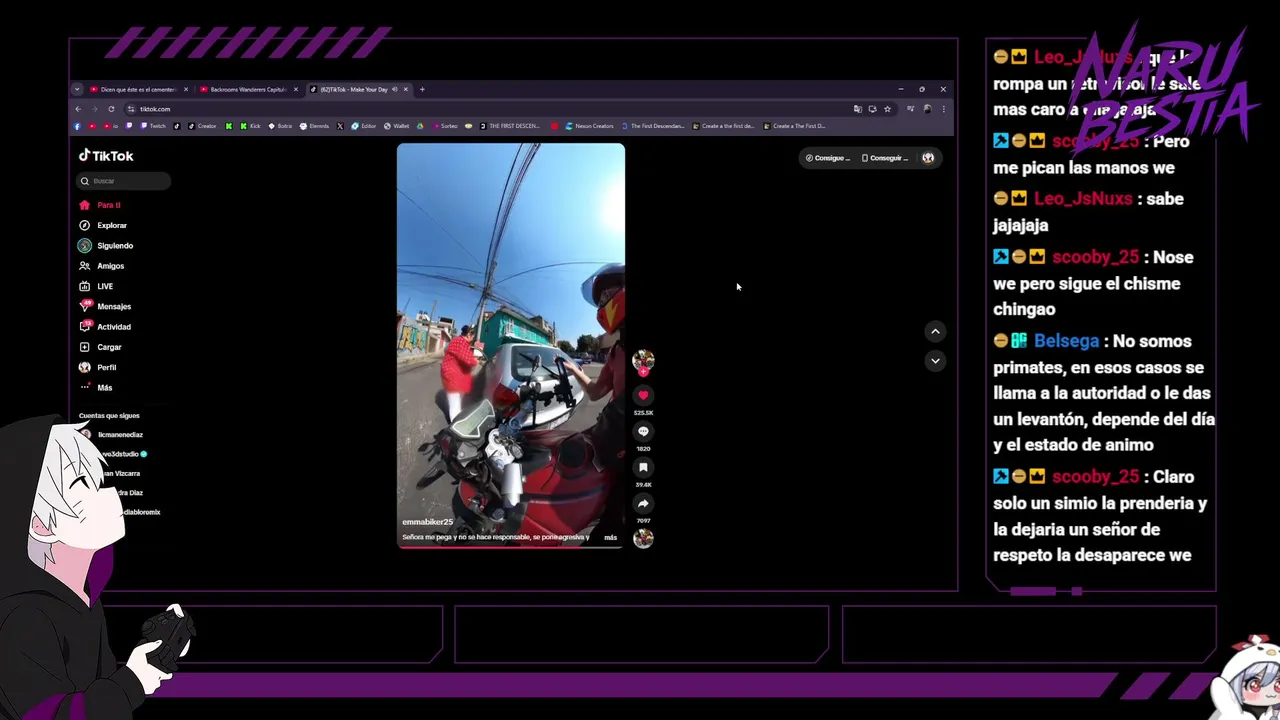Open the Facebook bookmark
The image size is (1280, 720).
tap(77, 126)
